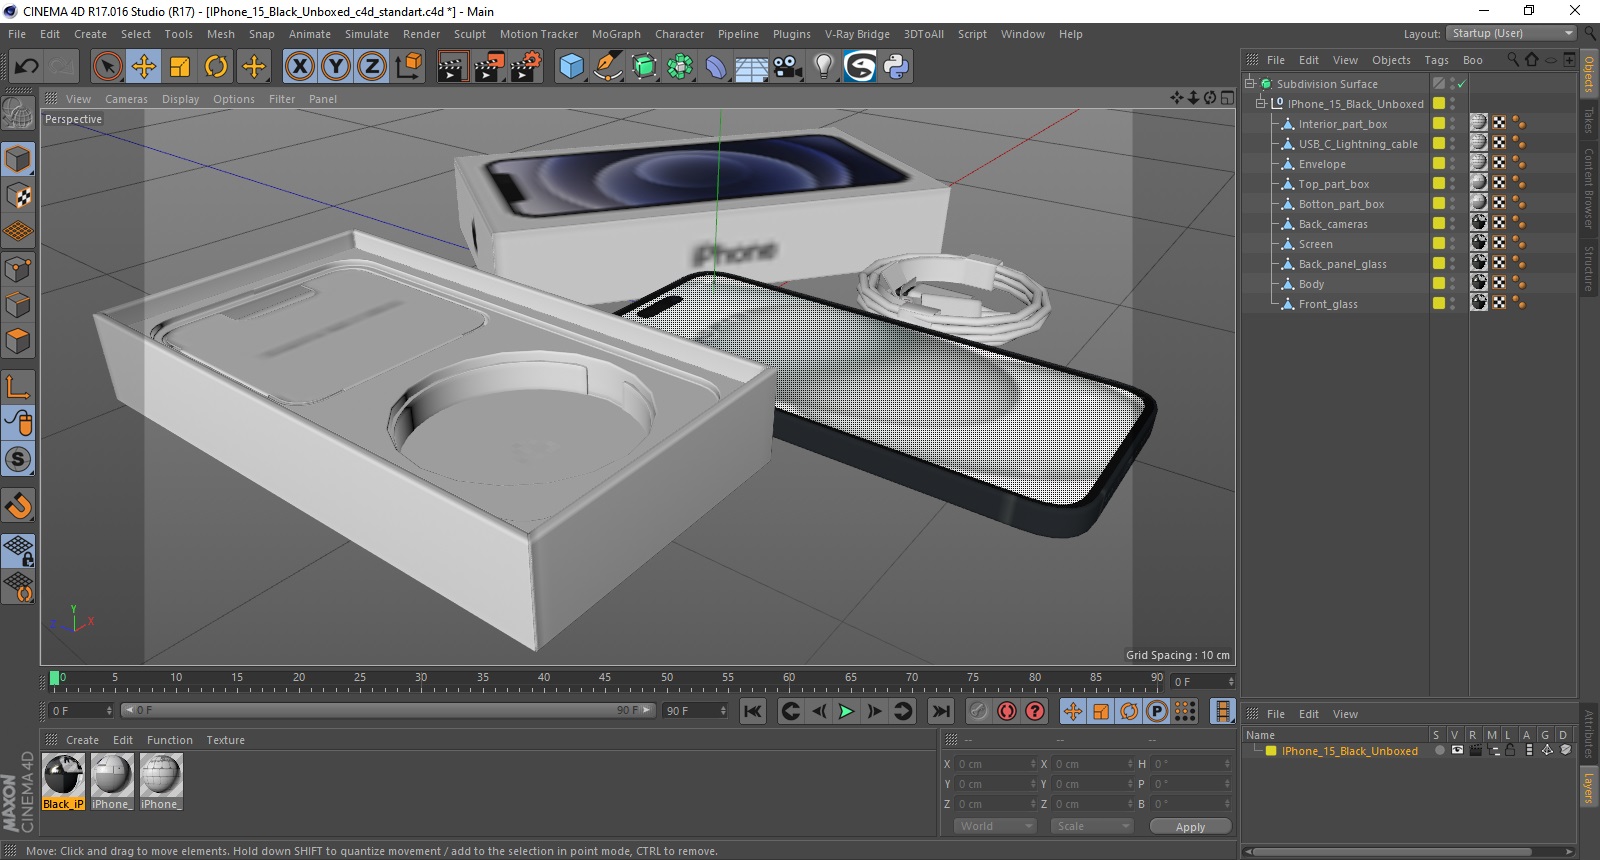
Task: Enable Snap tool in sidebar
Action: pos(18,506)
